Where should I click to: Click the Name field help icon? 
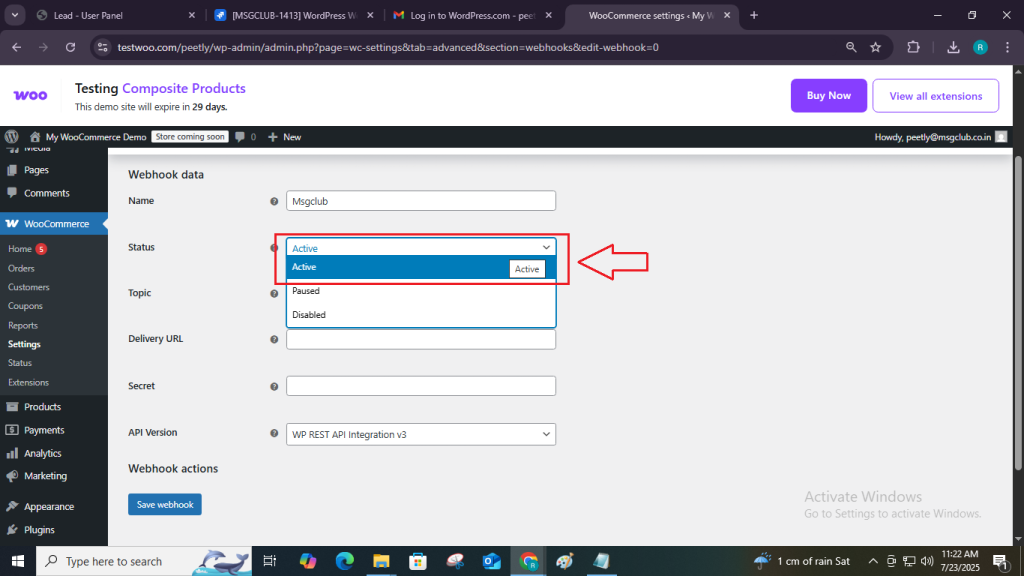click(x=274, y=201)
